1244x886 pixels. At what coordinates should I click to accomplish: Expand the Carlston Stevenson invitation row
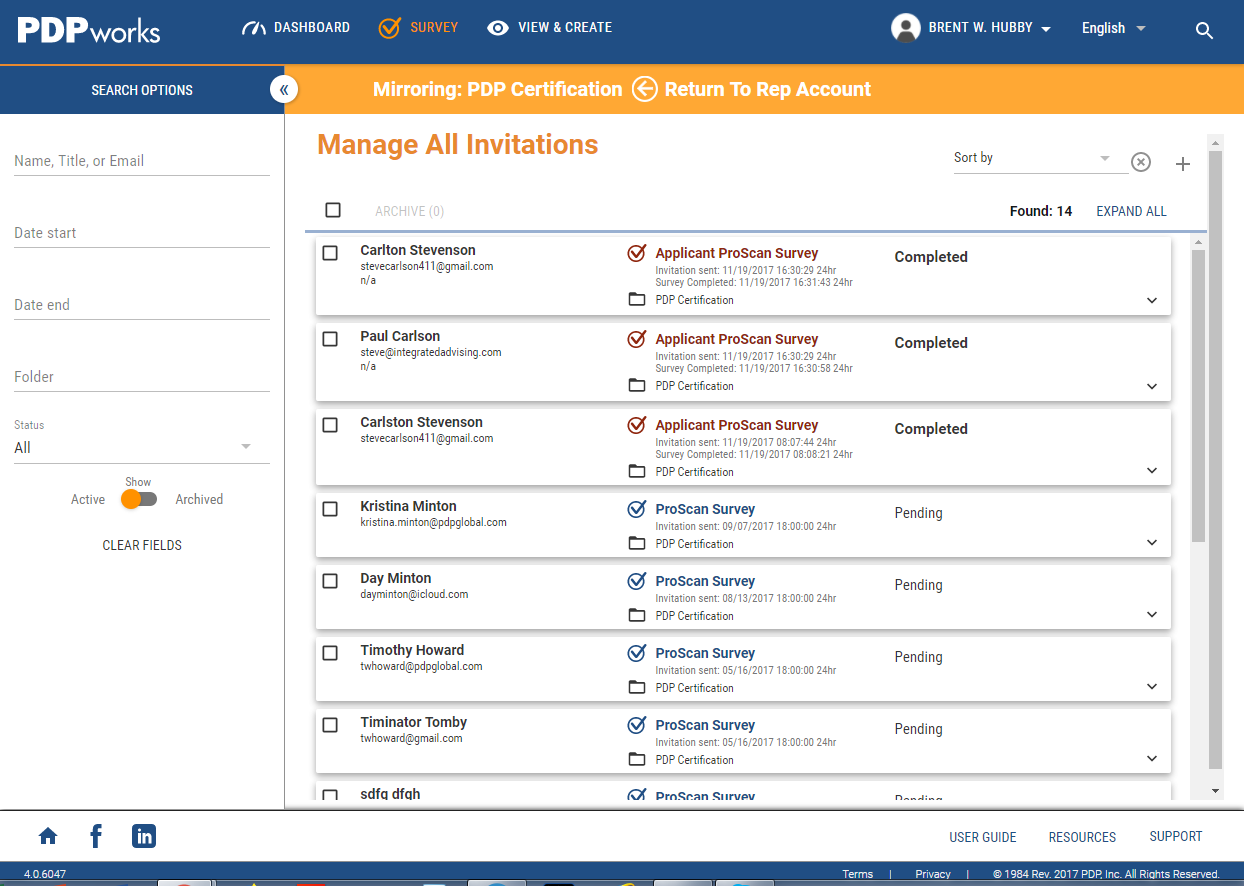1152,470
